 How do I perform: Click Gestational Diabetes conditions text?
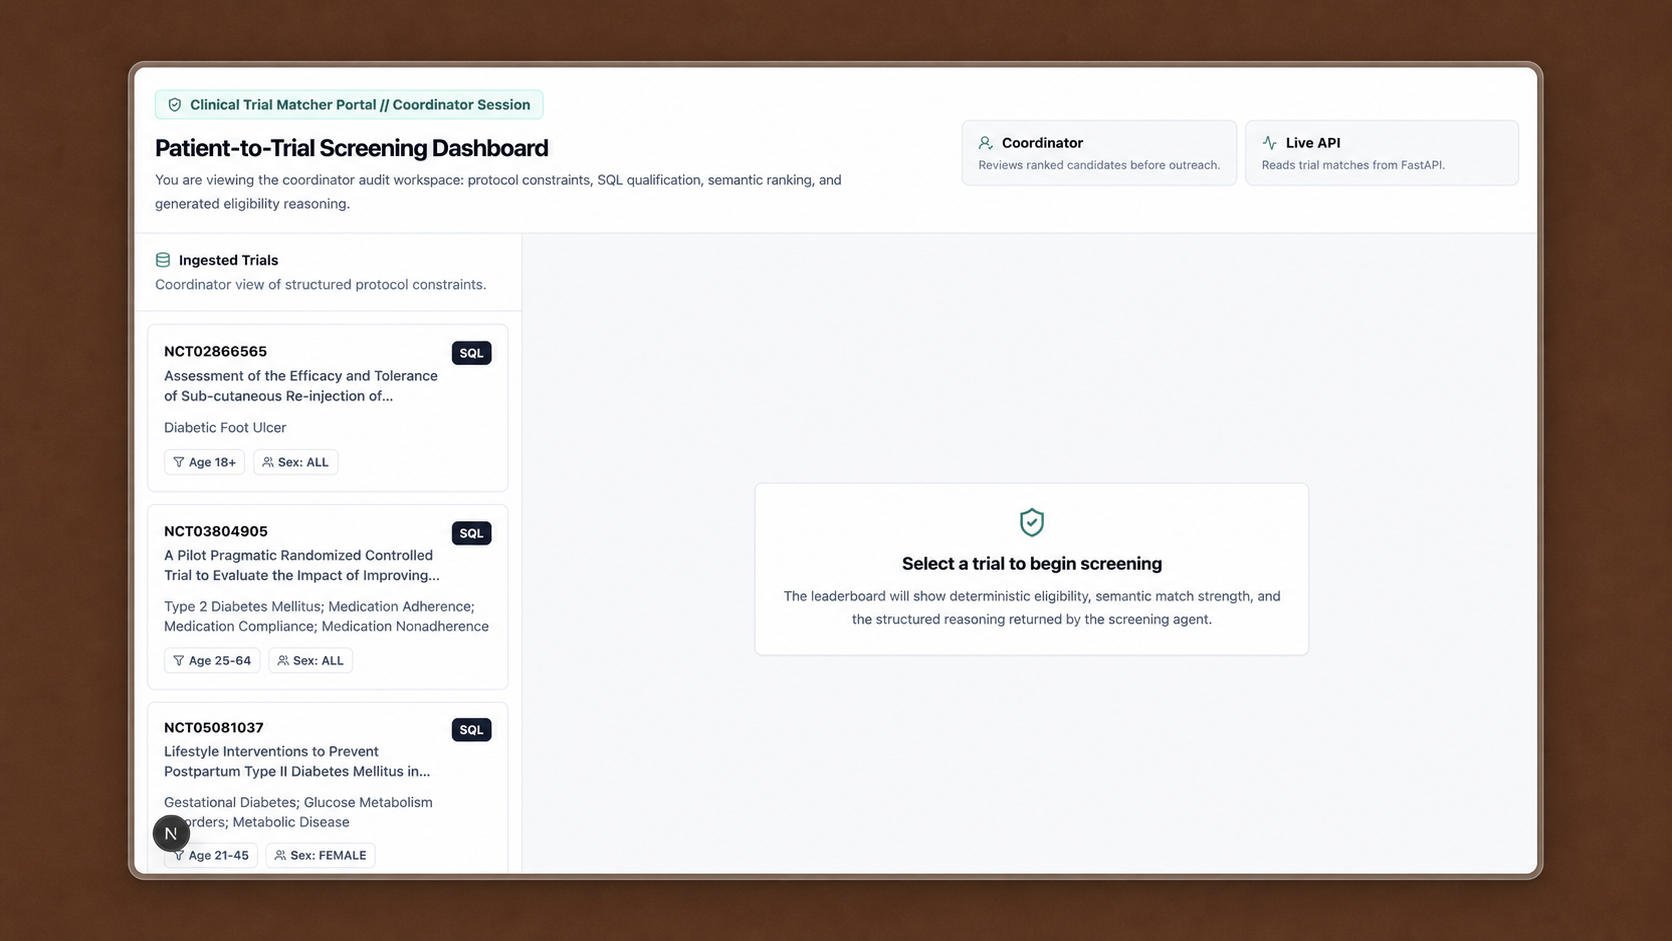click(298, 812)
